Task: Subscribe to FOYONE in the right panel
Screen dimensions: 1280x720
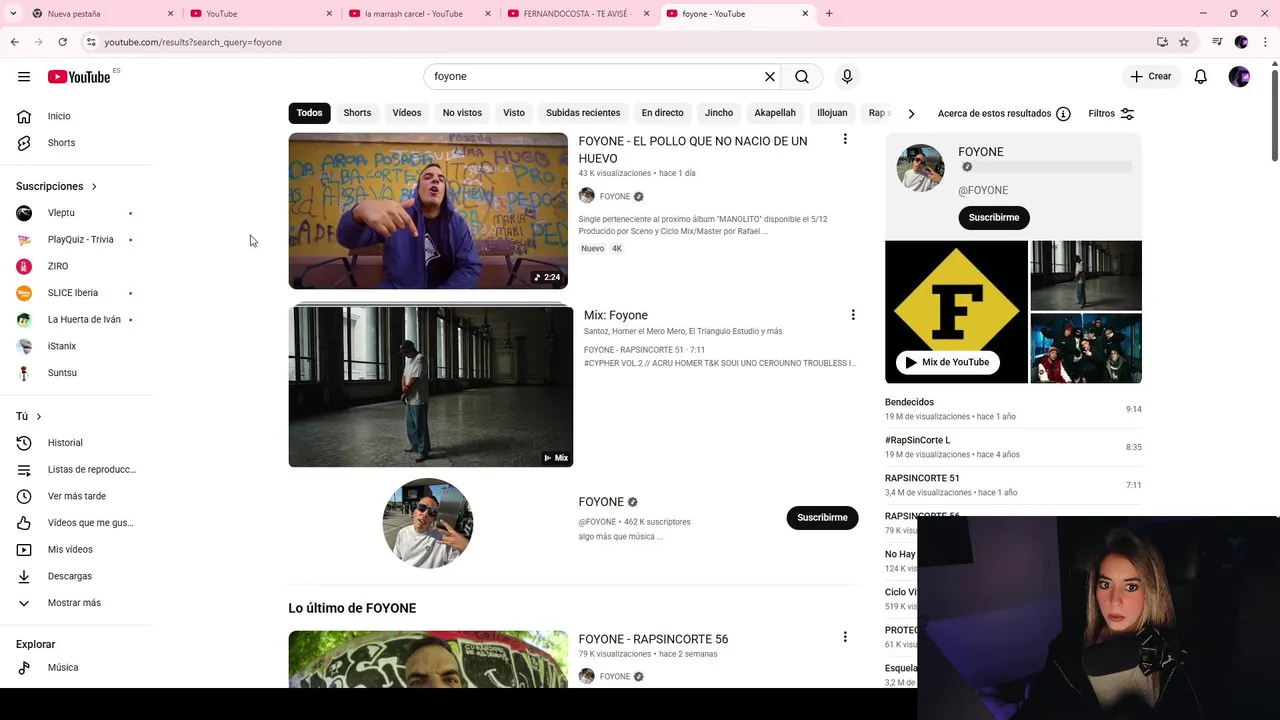Action: click(x=994, y=218)
